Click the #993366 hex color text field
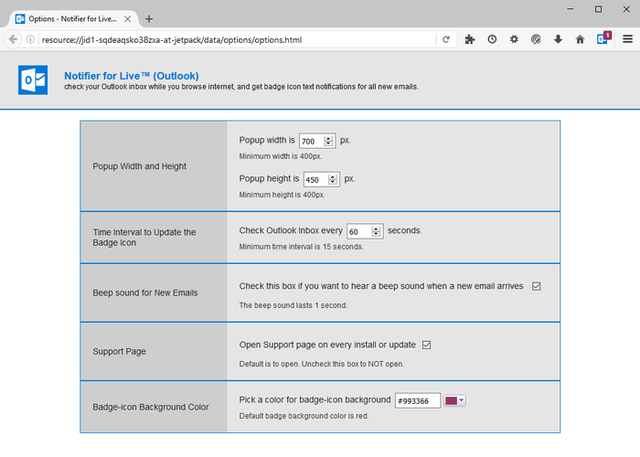The image size is (640, 457). (418, 401)
